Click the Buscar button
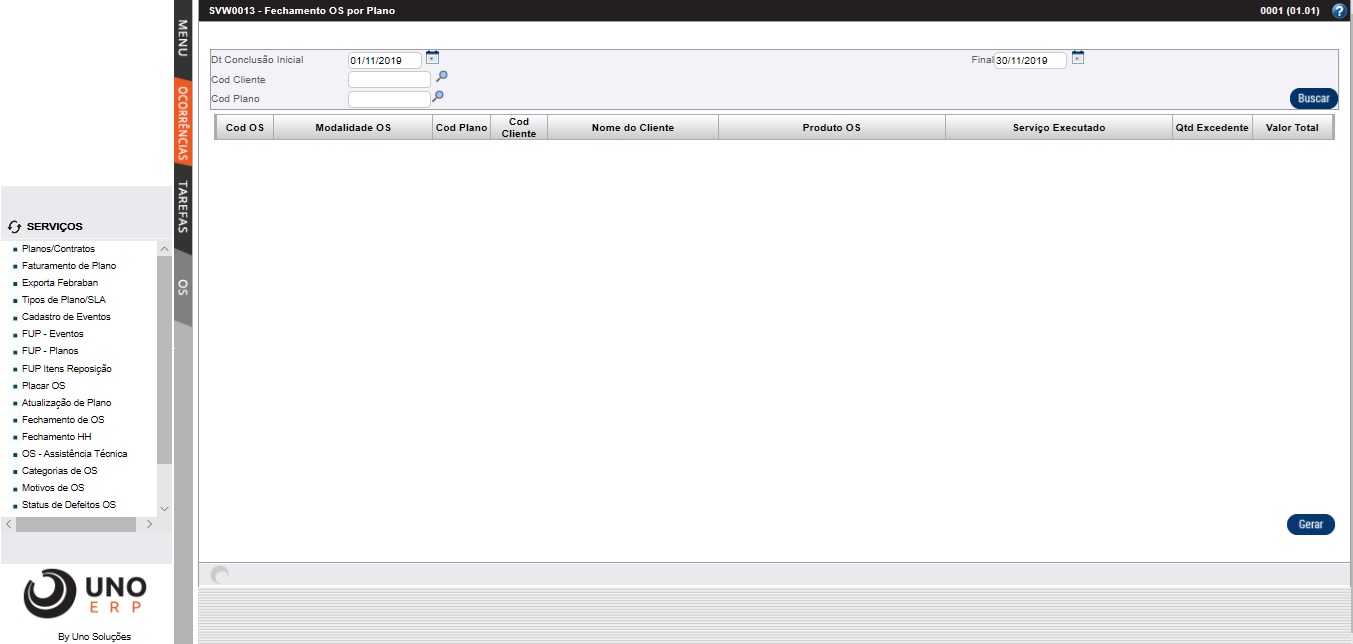 1312,98
